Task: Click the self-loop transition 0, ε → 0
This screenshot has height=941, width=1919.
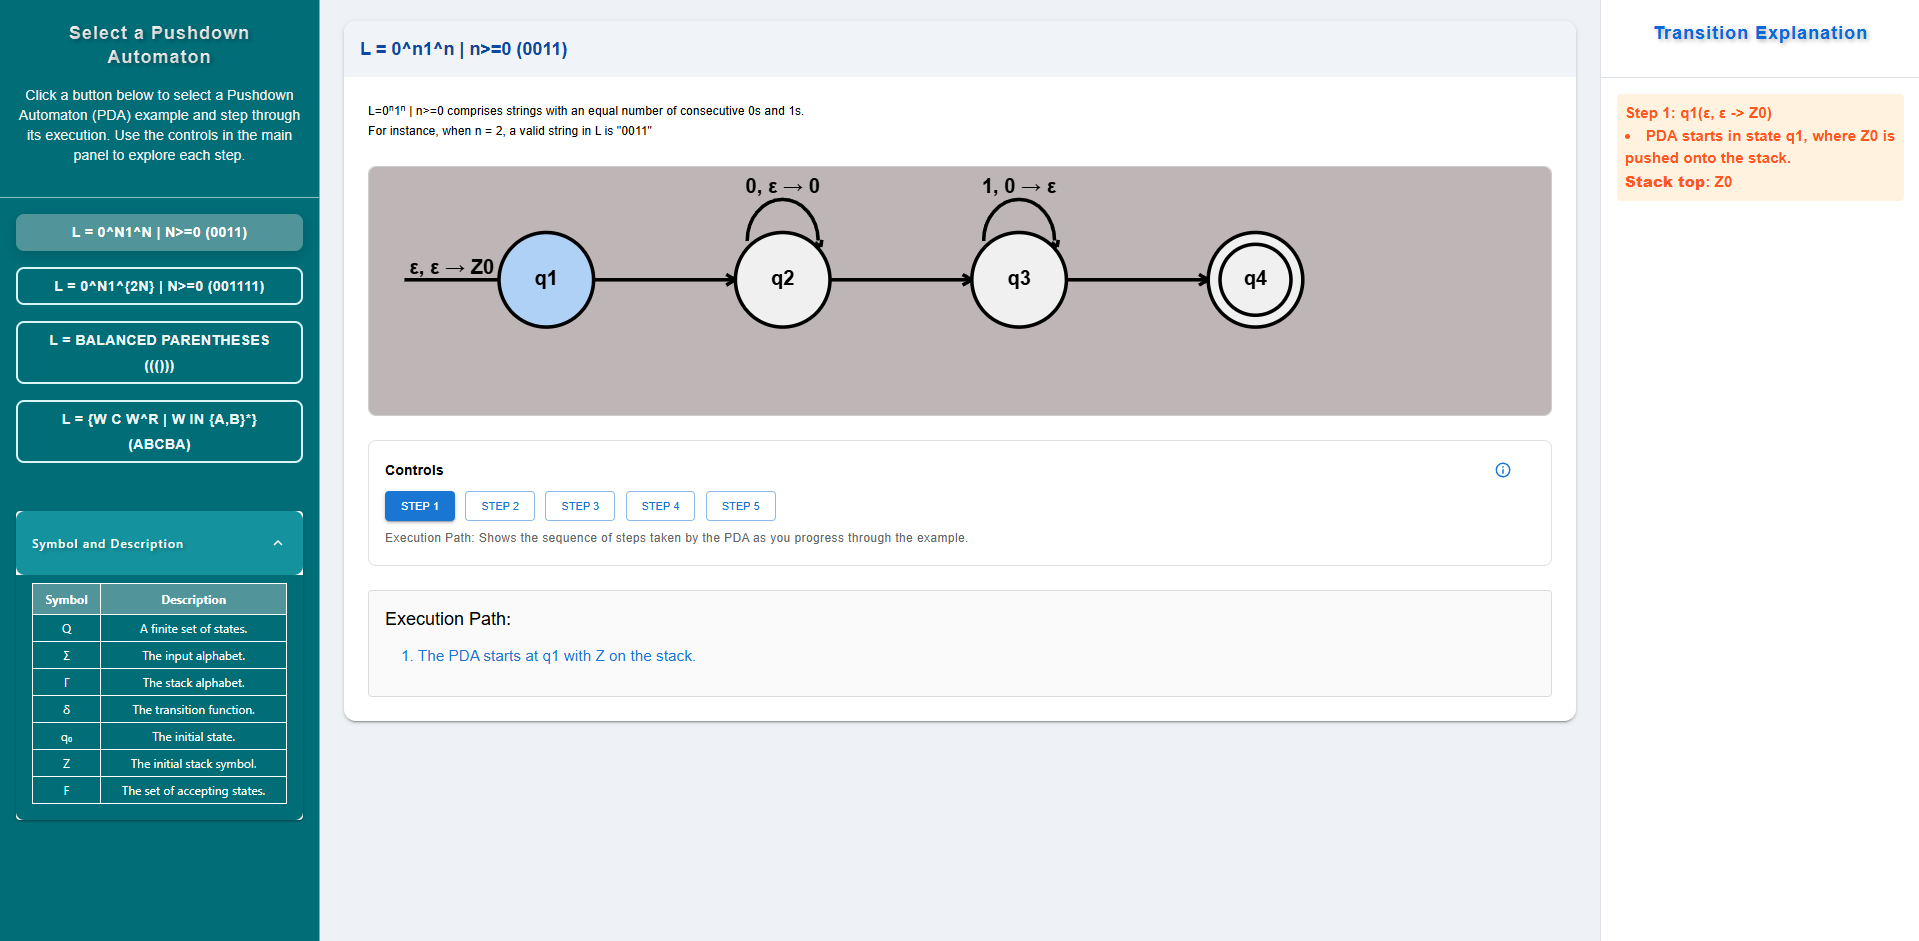Action: [x=783, y=185]
